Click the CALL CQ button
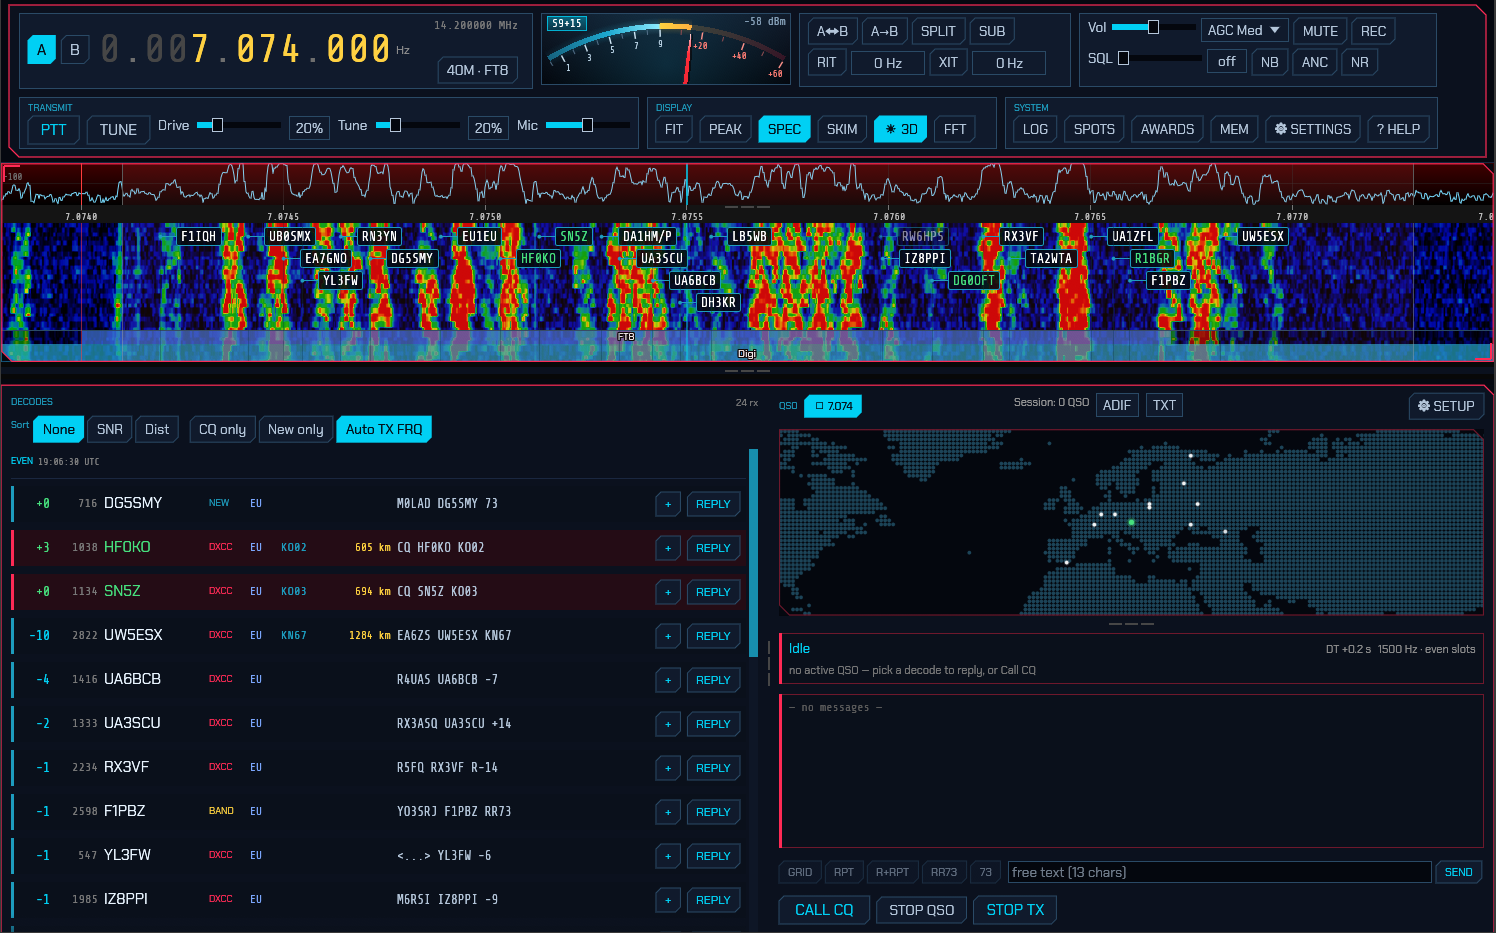The image size is (1496, 933). (x=824, y=910)
